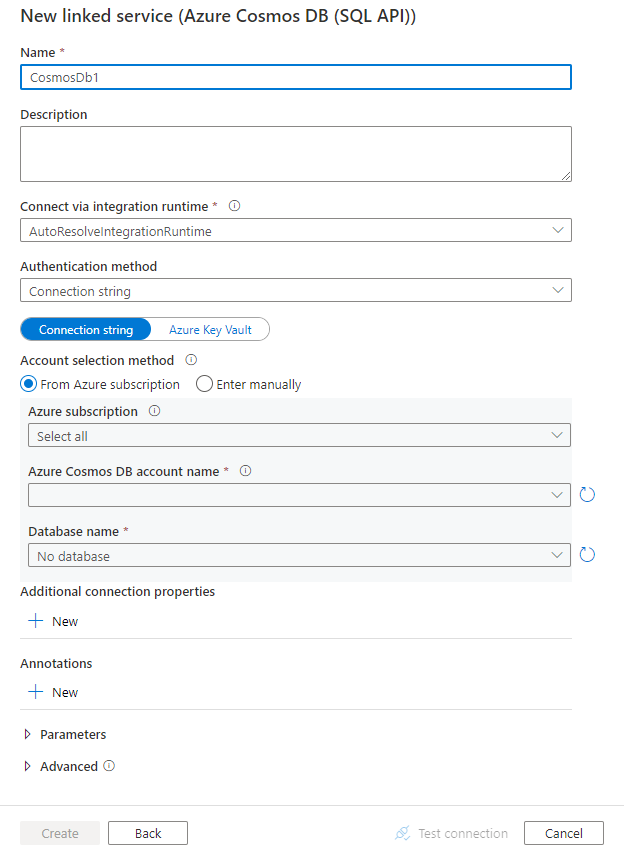
Task: Click into the Description text box
Action: (x=296, y=154)
